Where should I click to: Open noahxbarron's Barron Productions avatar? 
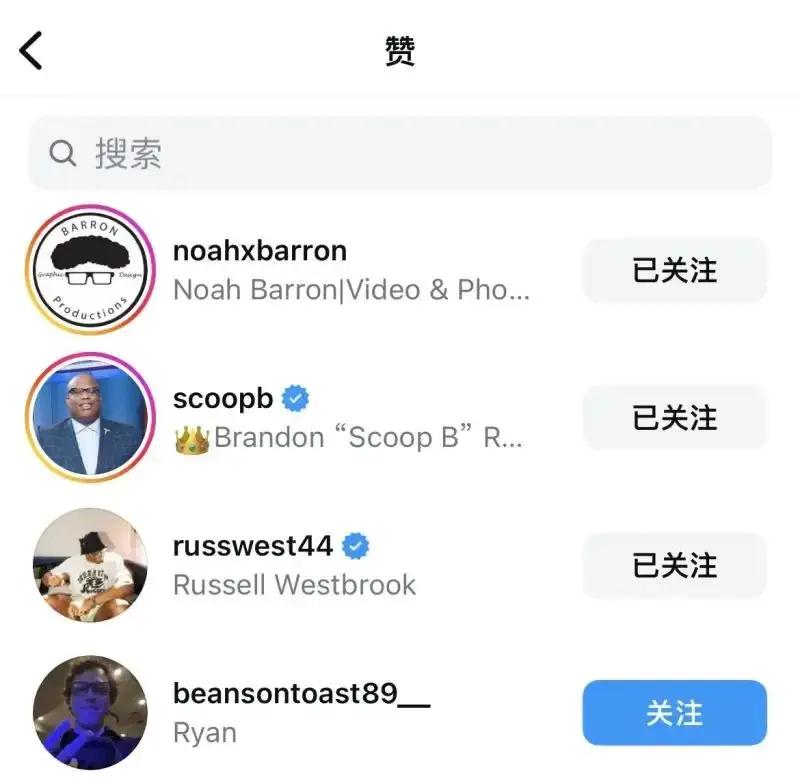point(90,269)
